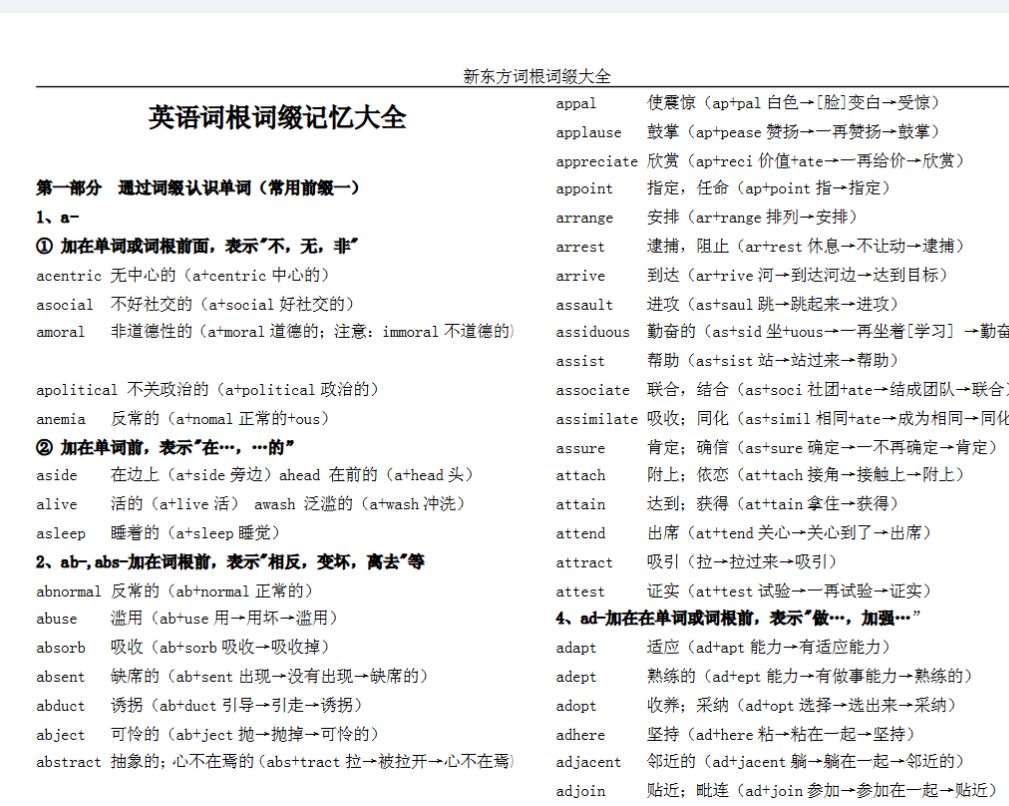Click the word adapt
The image size is (1009, 806).
[576, 648]
